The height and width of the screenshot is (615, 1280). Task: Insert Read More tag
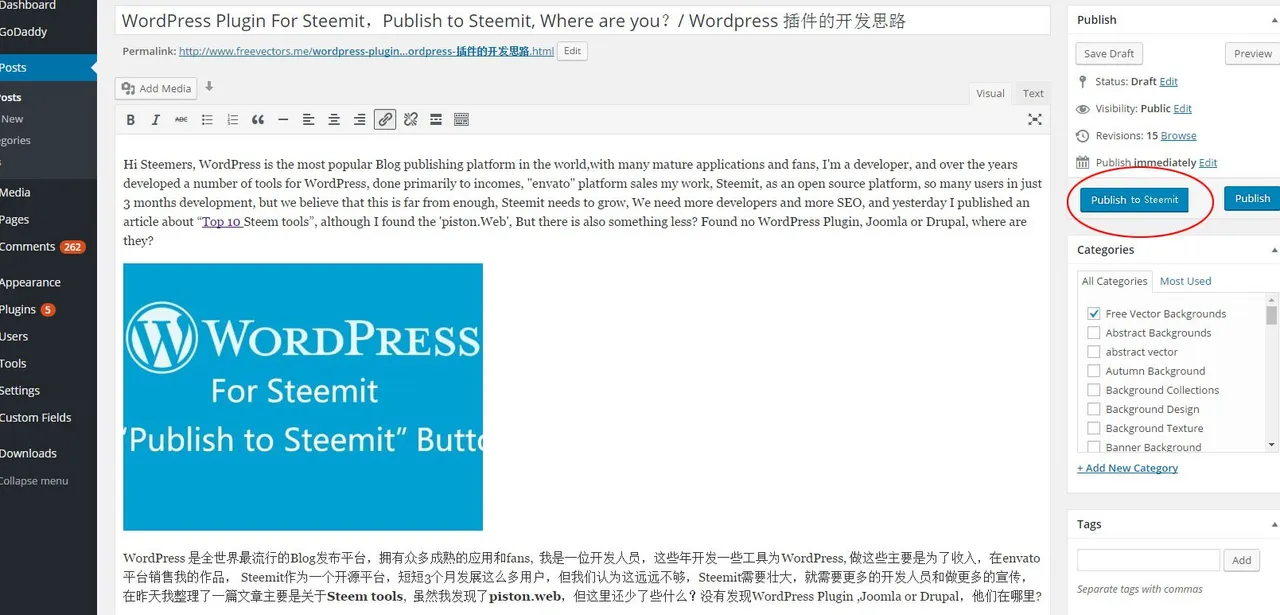(436, 120)
